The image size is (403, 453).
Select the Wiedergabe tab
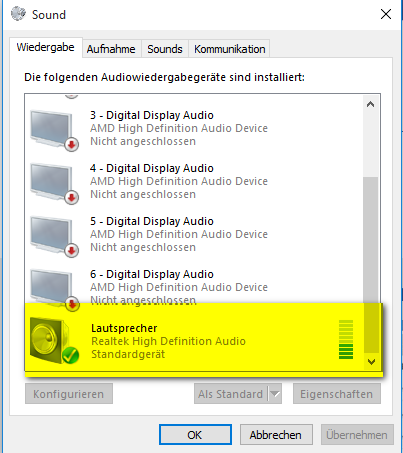coord(46,47)
